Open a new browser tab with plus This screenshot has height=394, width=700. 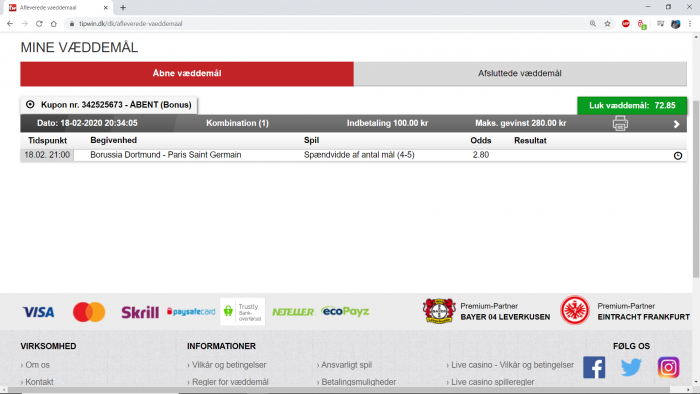coord(123,8)
